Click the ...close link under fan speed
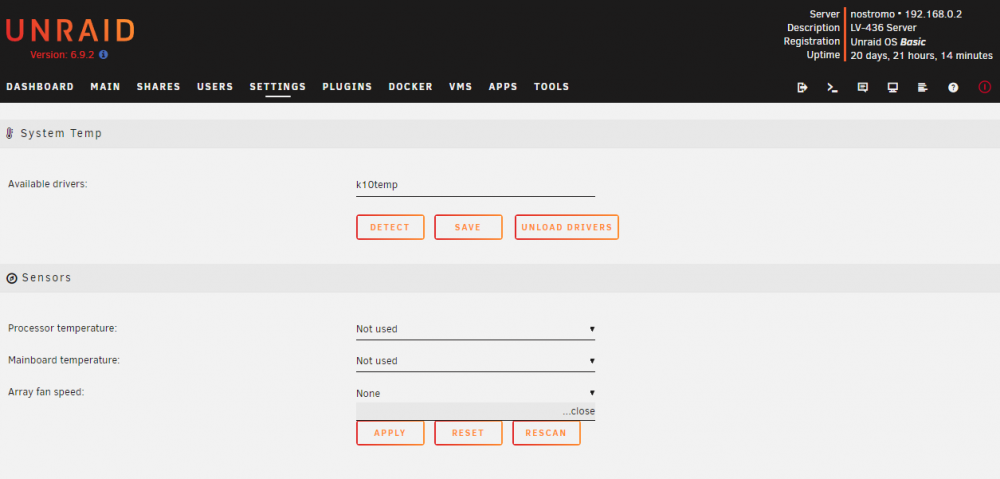The height and width of the screenshot is (479, 1000). tap(578, 411)
